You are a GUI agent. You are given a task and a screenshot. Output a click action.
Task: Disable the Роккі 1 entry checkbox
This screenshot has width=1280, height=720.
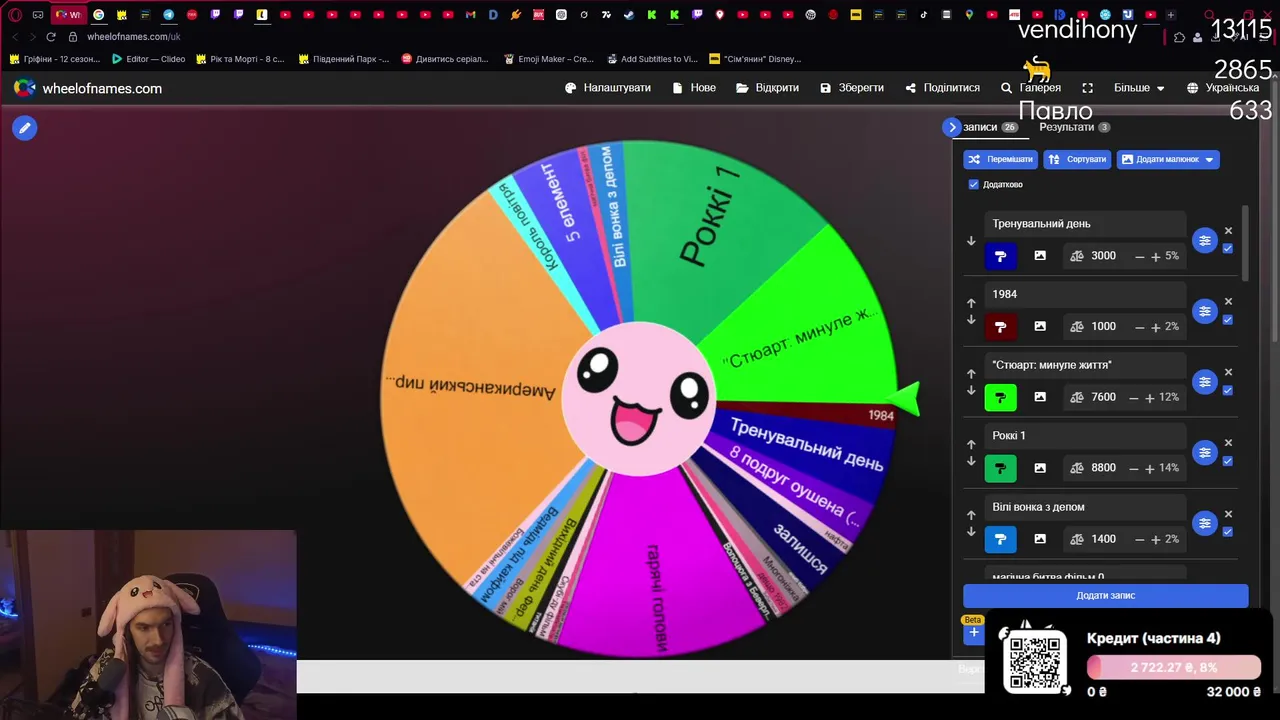[x=1228, y=461]
